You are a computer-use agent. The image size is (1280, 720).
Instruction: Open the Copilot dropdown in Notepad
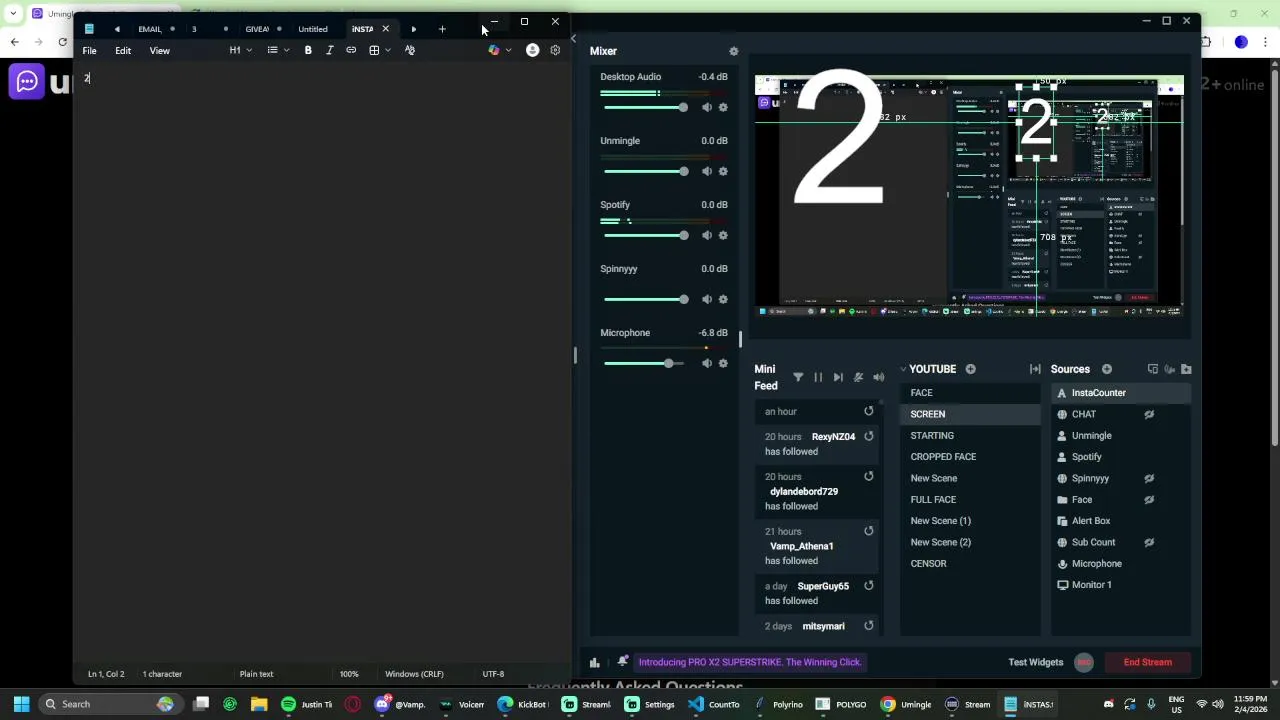(x=499, y=50)
